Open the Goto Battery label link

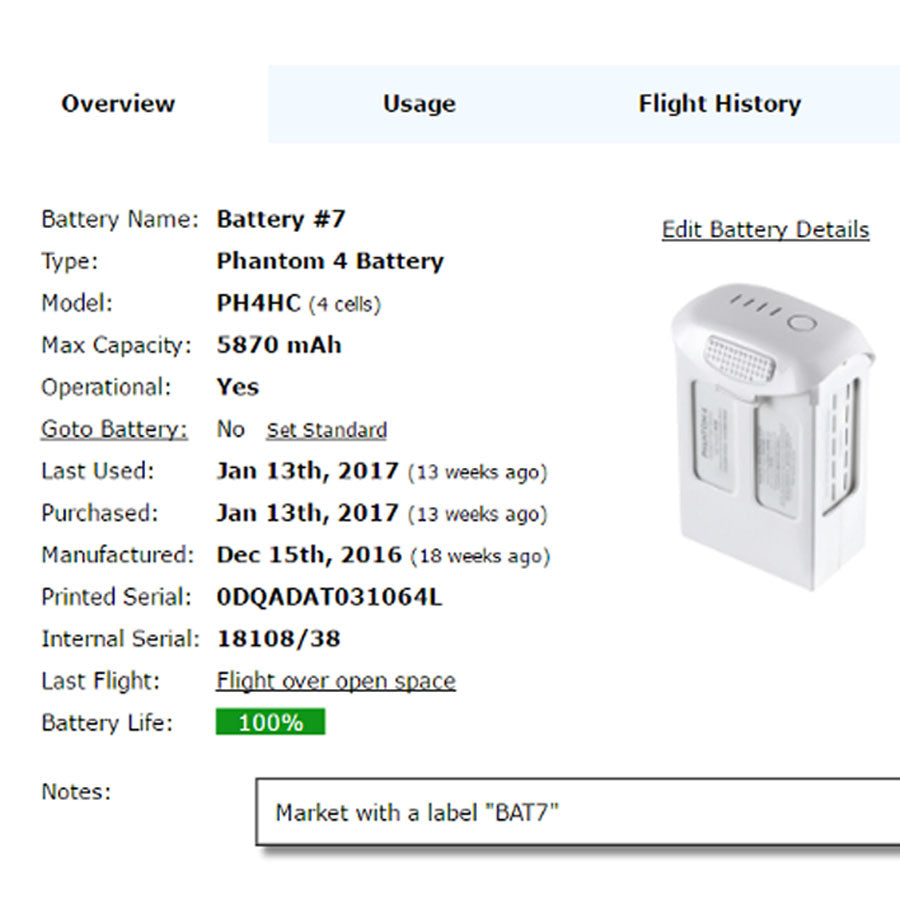click(114, 429)
